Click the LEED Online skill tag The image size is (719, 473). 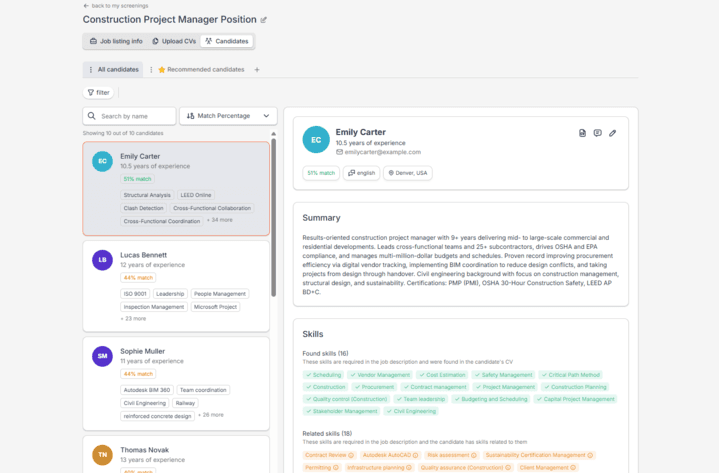[x=196, y=195]
